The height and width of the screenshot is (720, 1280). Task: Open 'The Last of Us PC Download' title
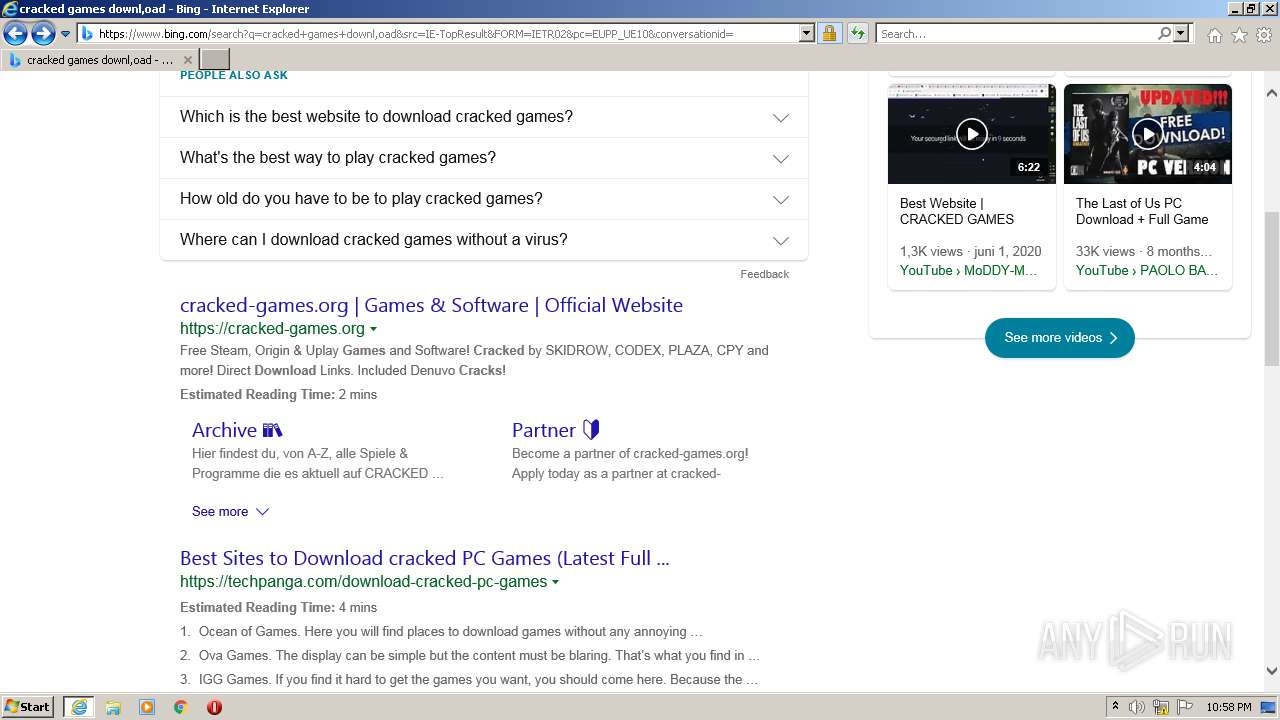pos(1142,211)
